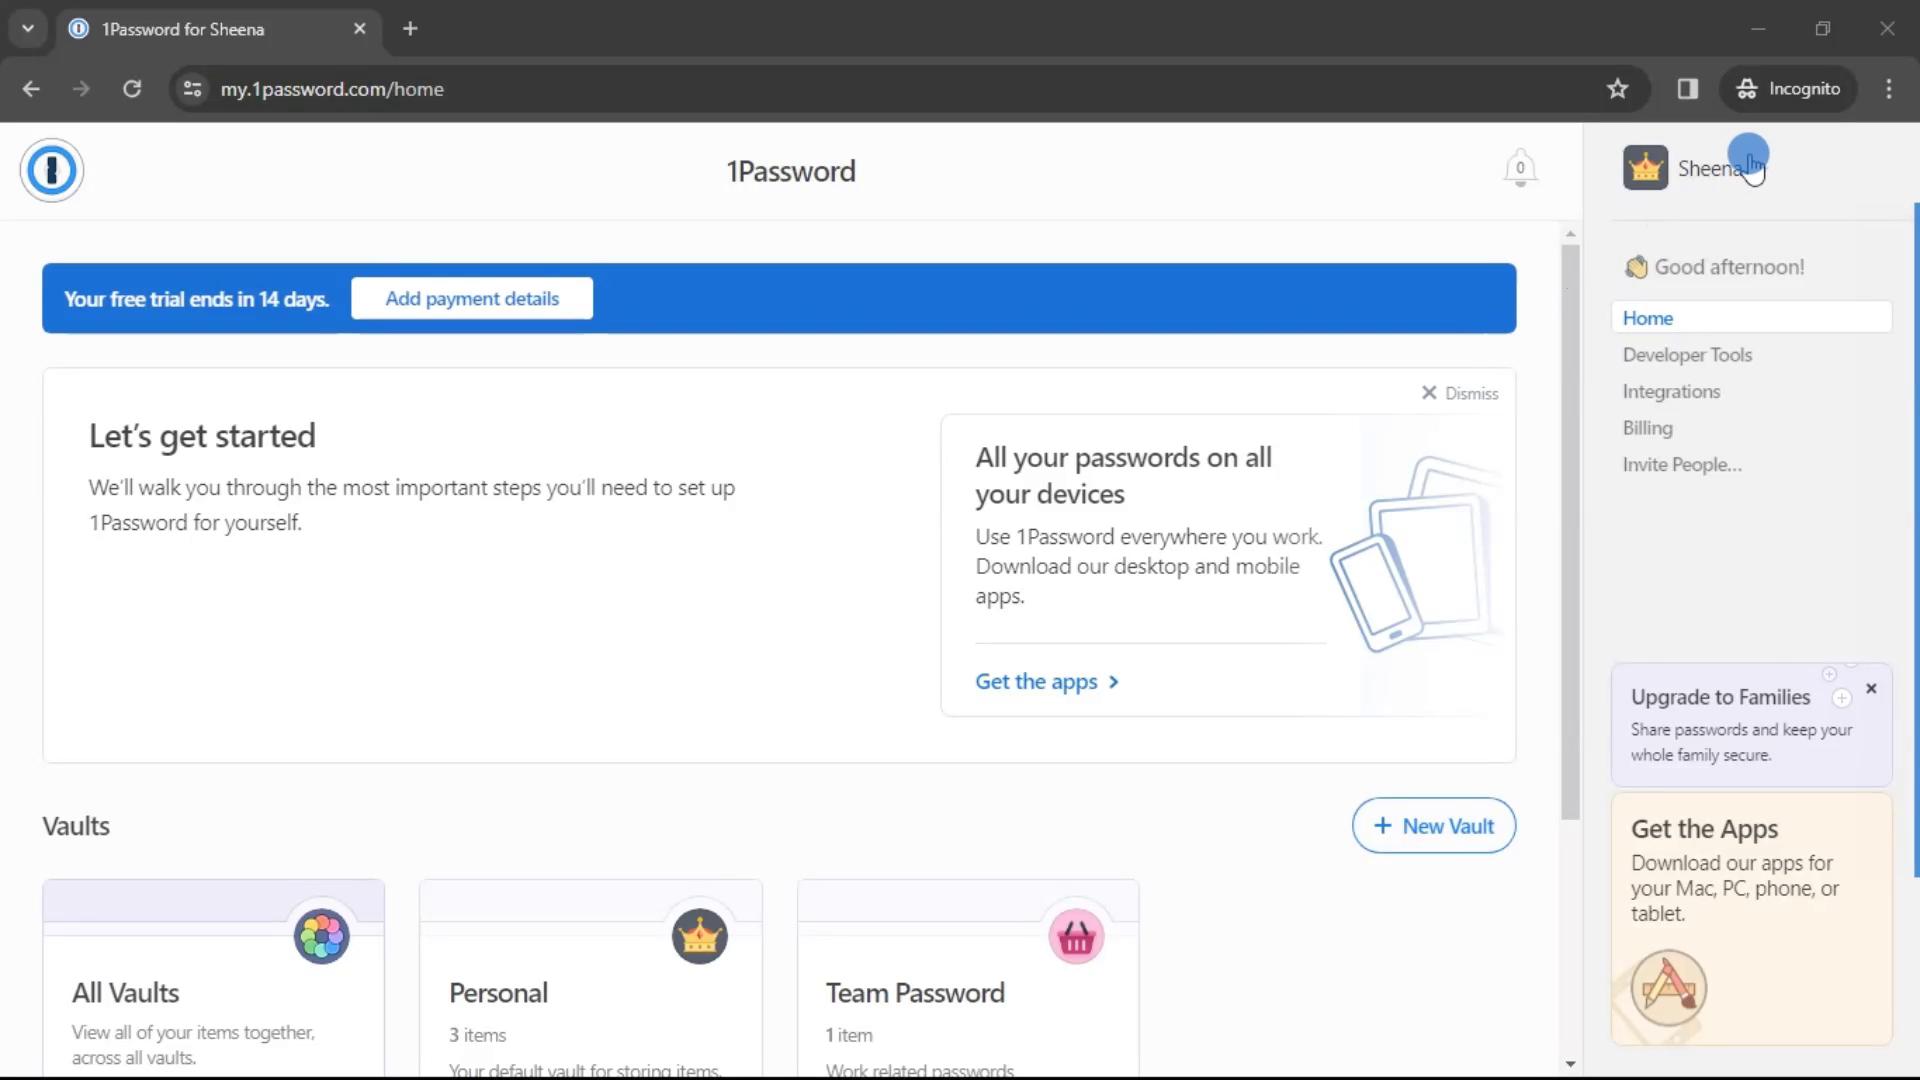1920x1080 pixels.
Task: Click Get the apps link
Action: pos(1047,679)
